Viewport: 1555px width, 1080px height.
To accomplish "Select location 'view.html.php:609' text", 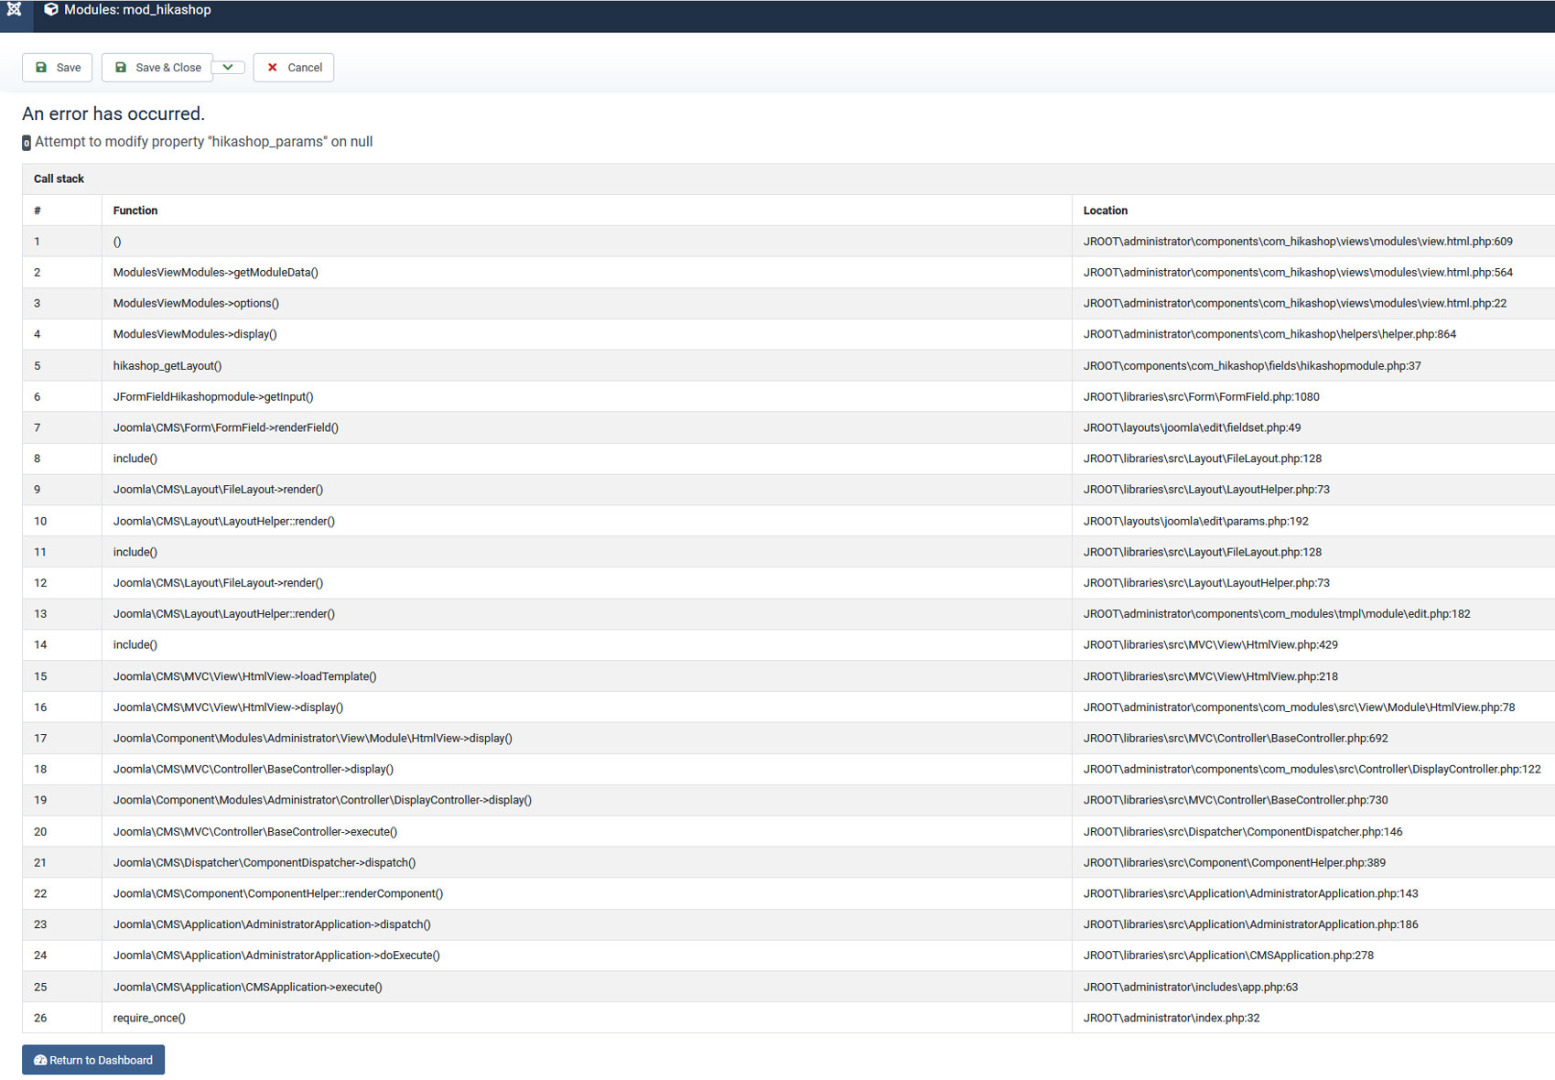I will pos(1466,241).
